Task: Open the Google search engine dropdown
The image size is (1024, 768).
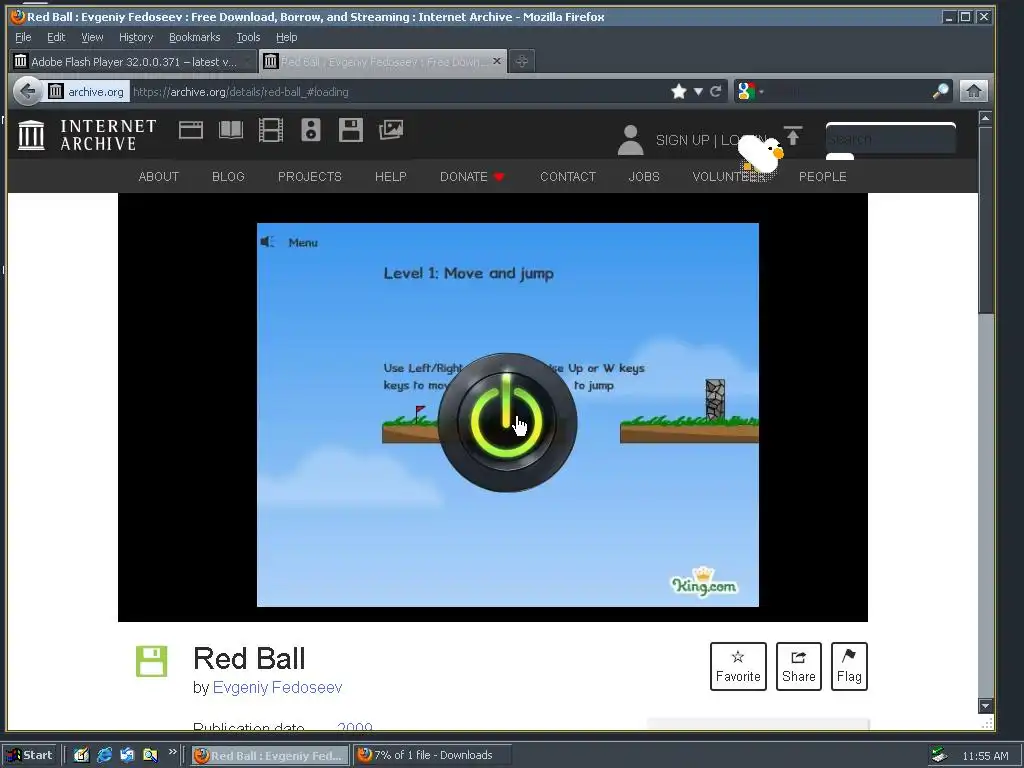Action: tap(750, 91)
